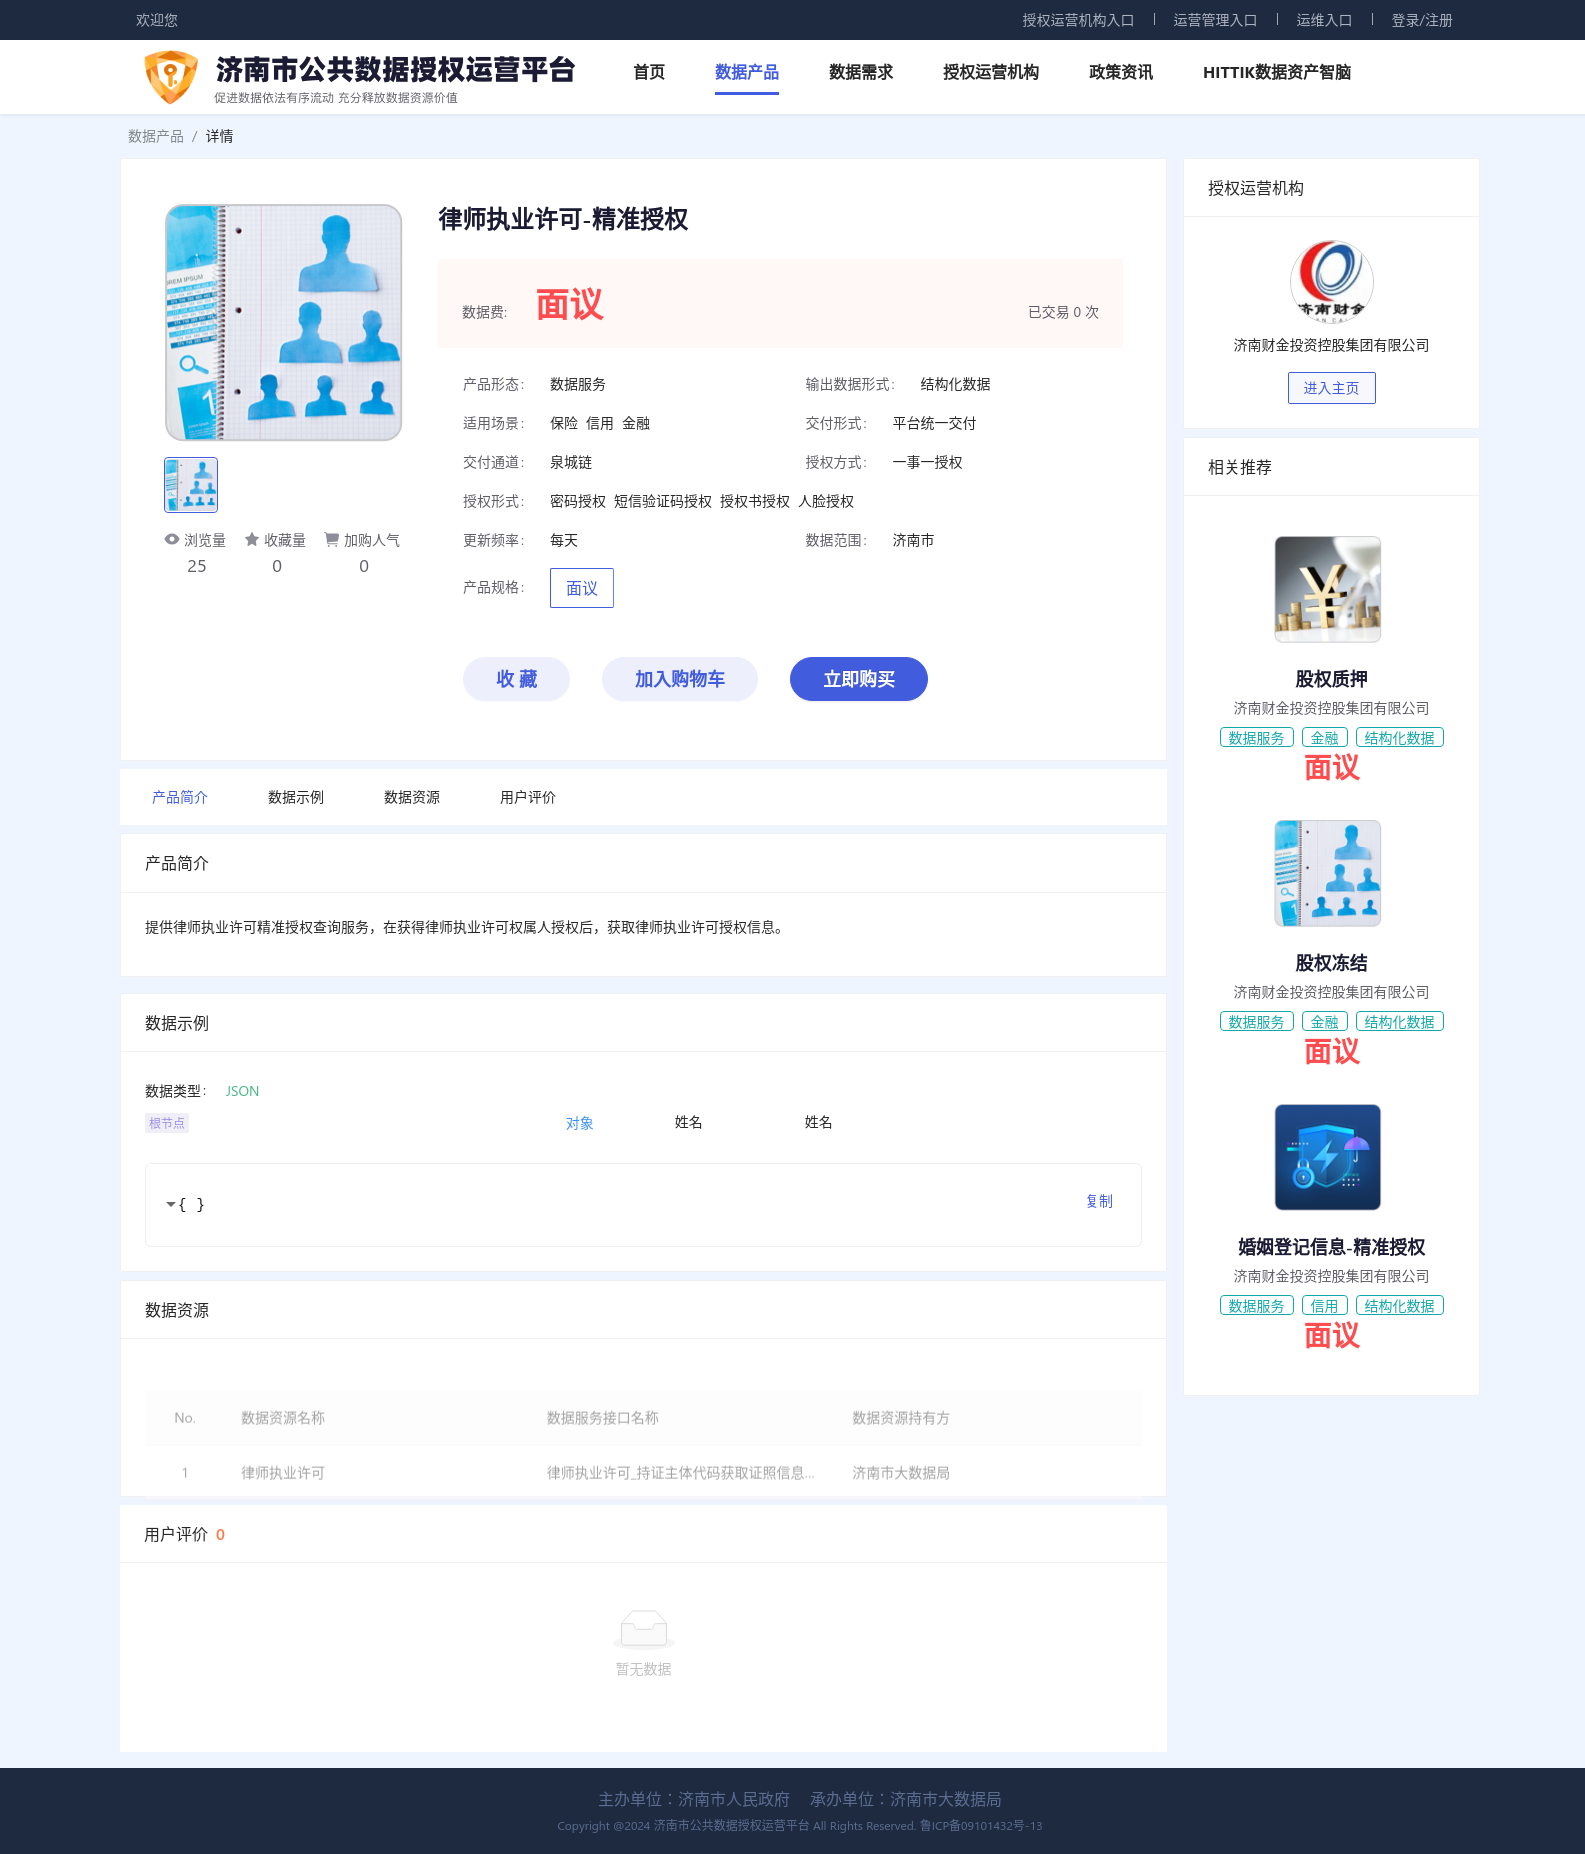This screenshot has height=1854, width=1585.
Task: Click the main product image
Action: tap(284, 322)
